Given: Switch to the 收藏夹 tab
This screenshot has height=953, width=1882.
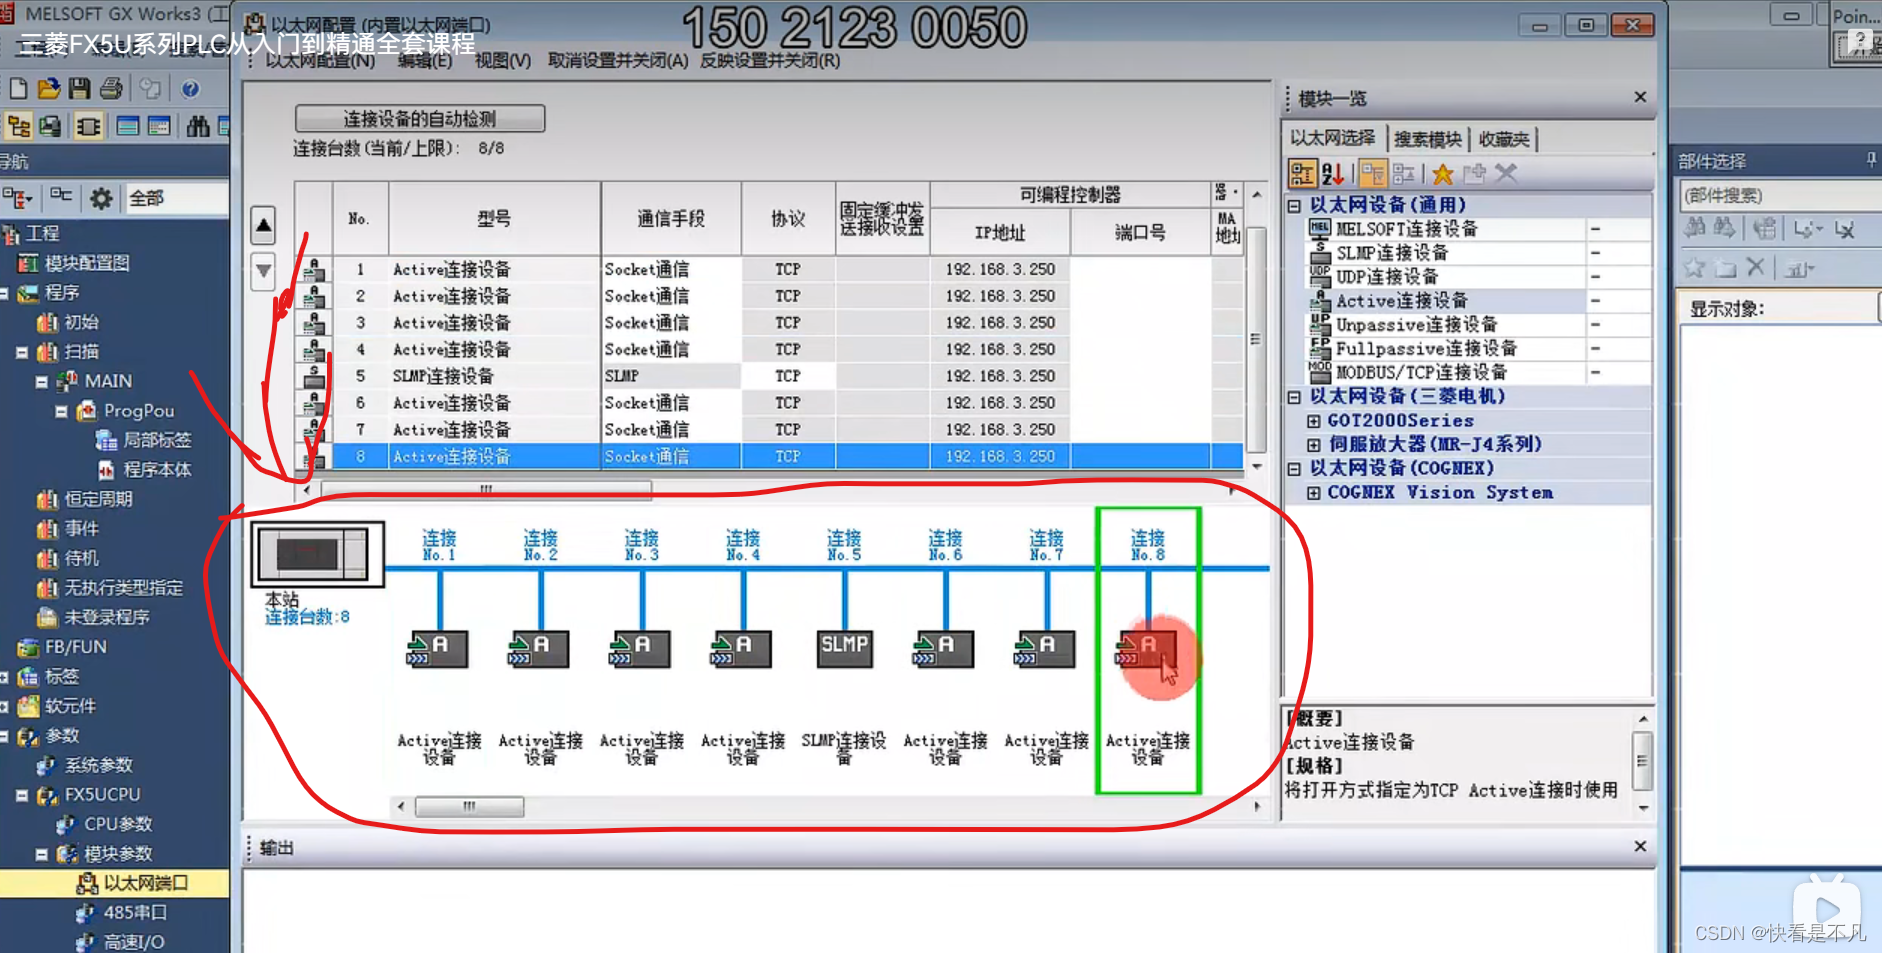Looking at the screenshot, I should (1504, 139).
